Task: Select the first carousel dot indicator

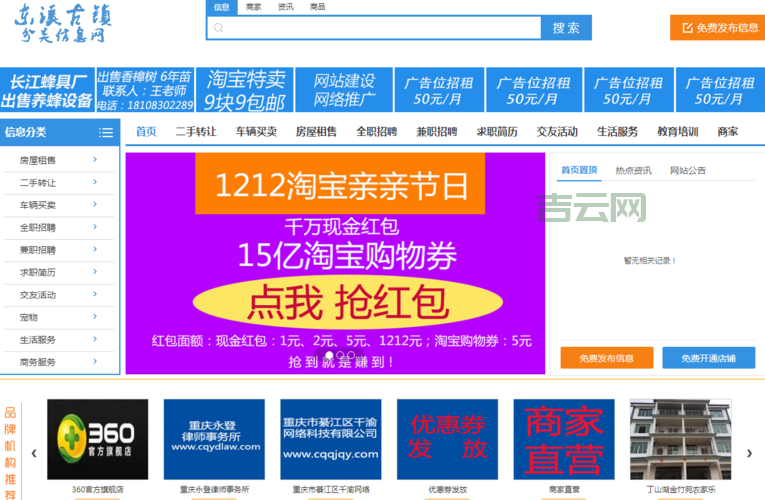Action: (329, 355)
